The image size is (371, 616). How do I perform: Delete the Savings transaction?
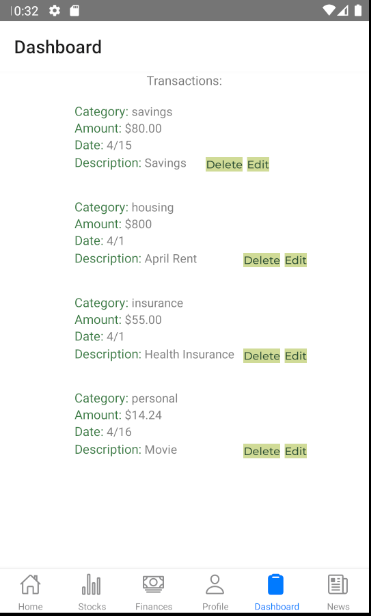(224, 165)
